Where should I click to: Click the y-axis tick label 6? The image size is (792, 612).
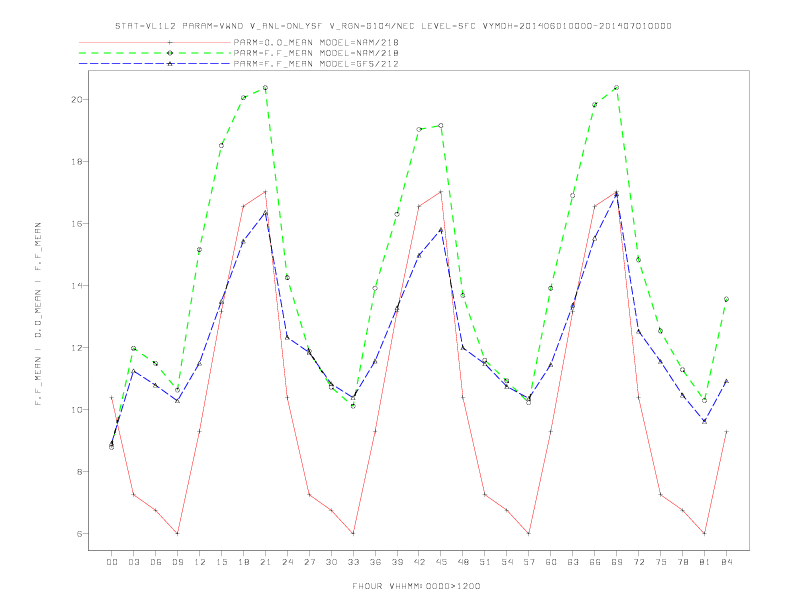tap(80, 534)
